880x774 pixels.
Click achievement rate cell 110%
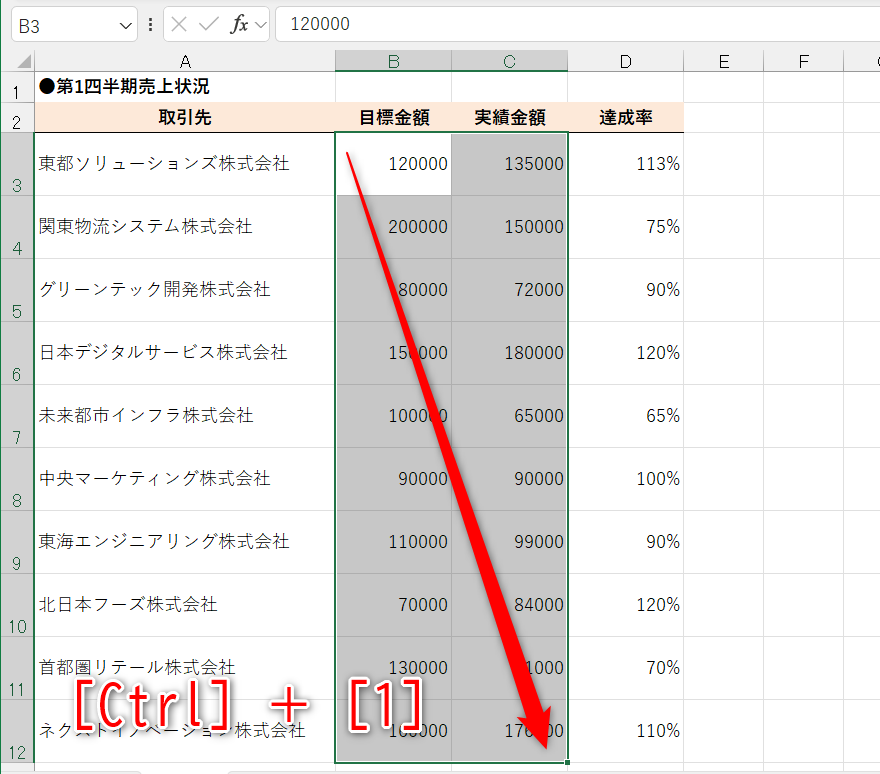pos(626,731)
